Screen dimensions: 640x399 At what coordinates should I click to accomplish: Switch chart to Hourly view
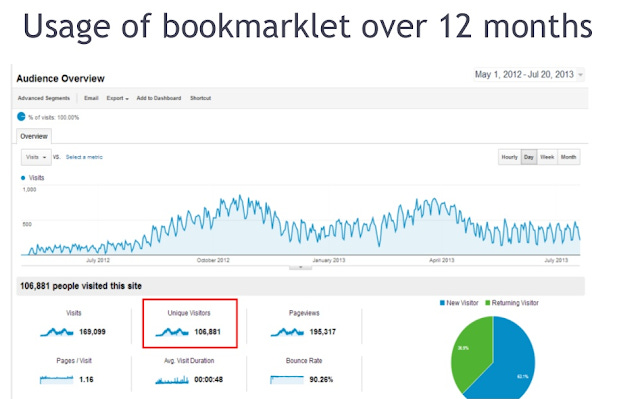509,157
